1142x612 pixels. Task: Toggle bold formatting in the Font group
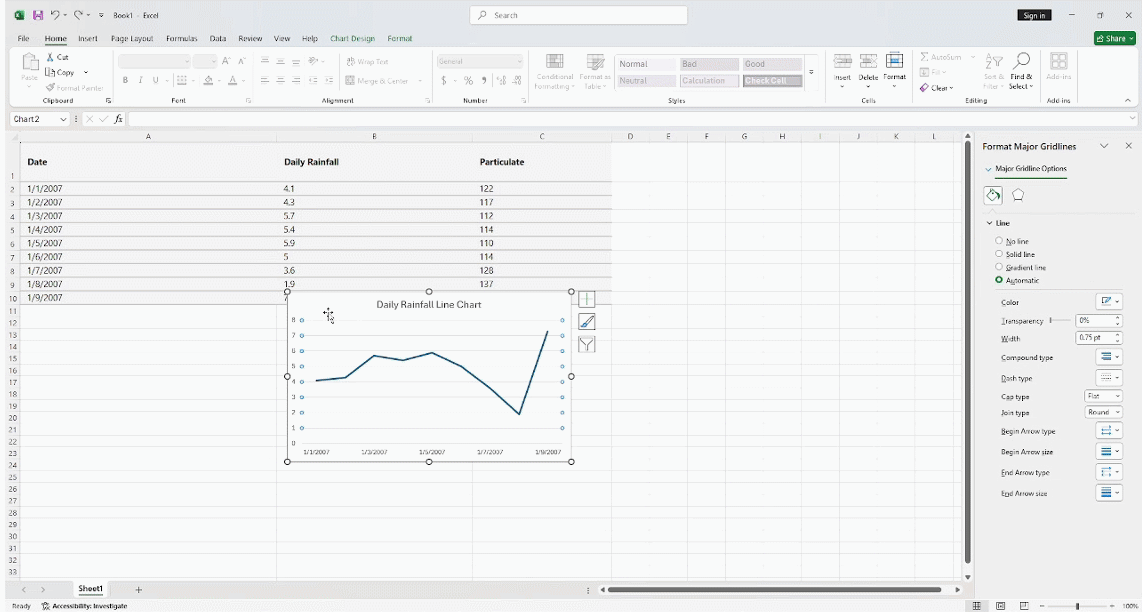click(124, 80)
